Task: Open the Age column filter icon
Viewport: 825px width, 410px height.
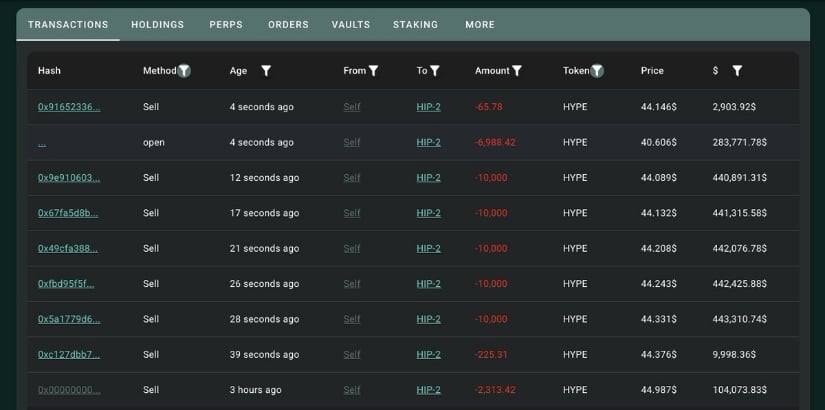Action: point(266,71)
